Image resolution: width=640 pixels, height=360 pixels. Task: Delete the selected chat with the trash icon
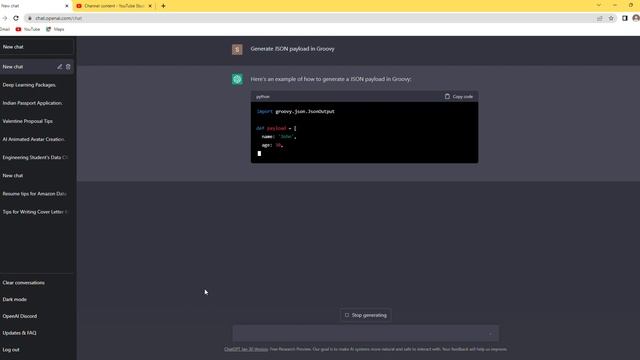tap(68, 67)
